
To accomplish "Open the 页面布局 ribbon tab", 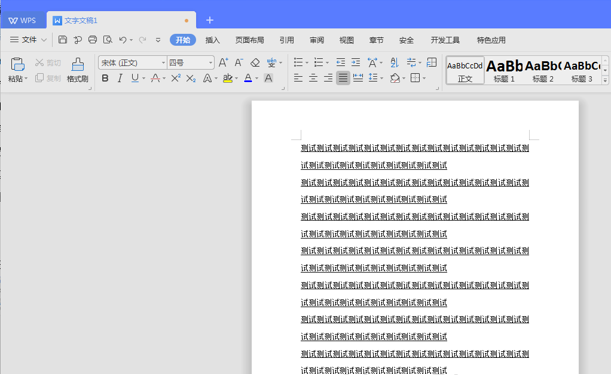I will (249, 40).
